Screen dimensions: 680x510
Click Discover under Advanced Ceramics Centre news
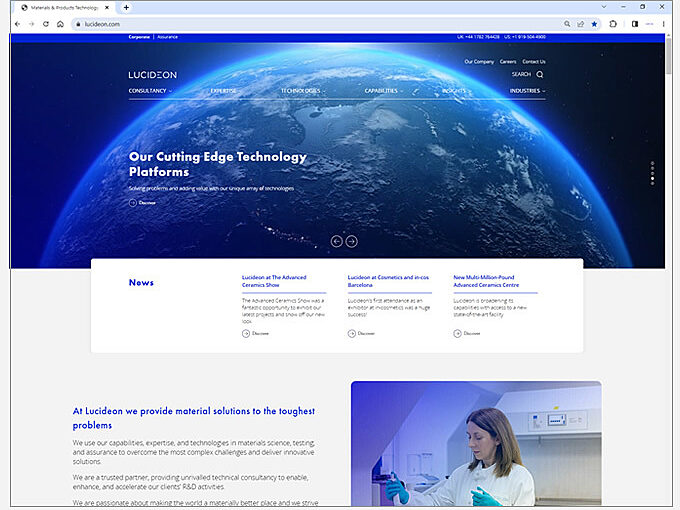pyautogui.click(x=467, y=333)
